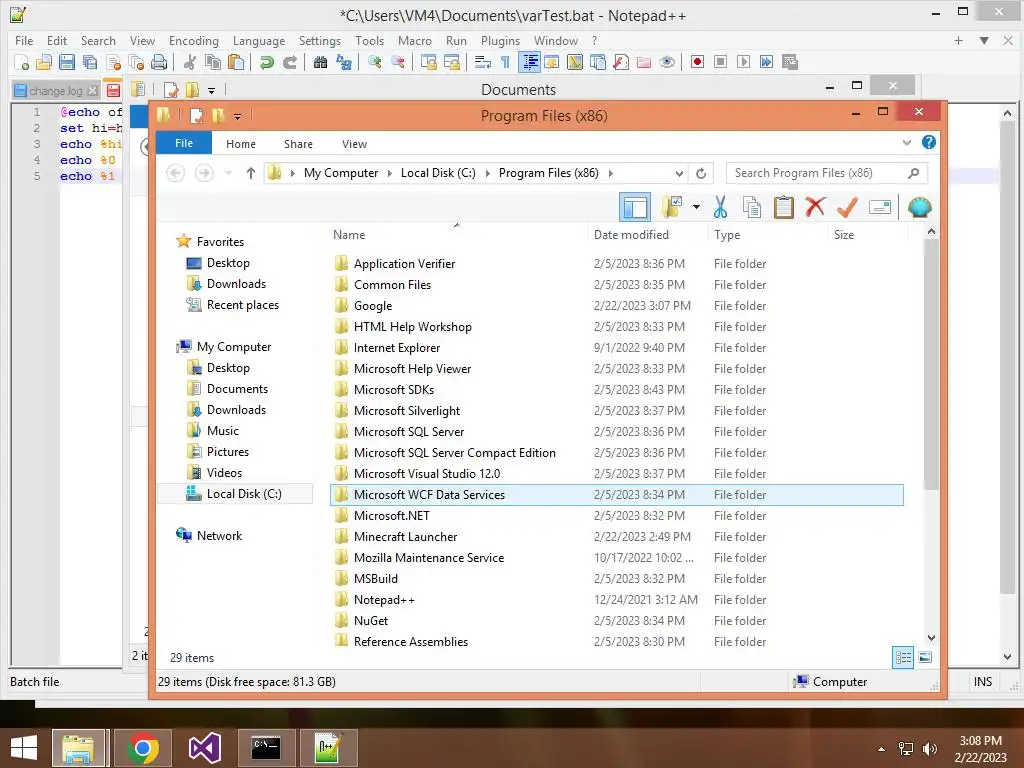The image size is (1024, 768).
Task: Click Start Recording macro red dot
Action: [x=697, y=62]
